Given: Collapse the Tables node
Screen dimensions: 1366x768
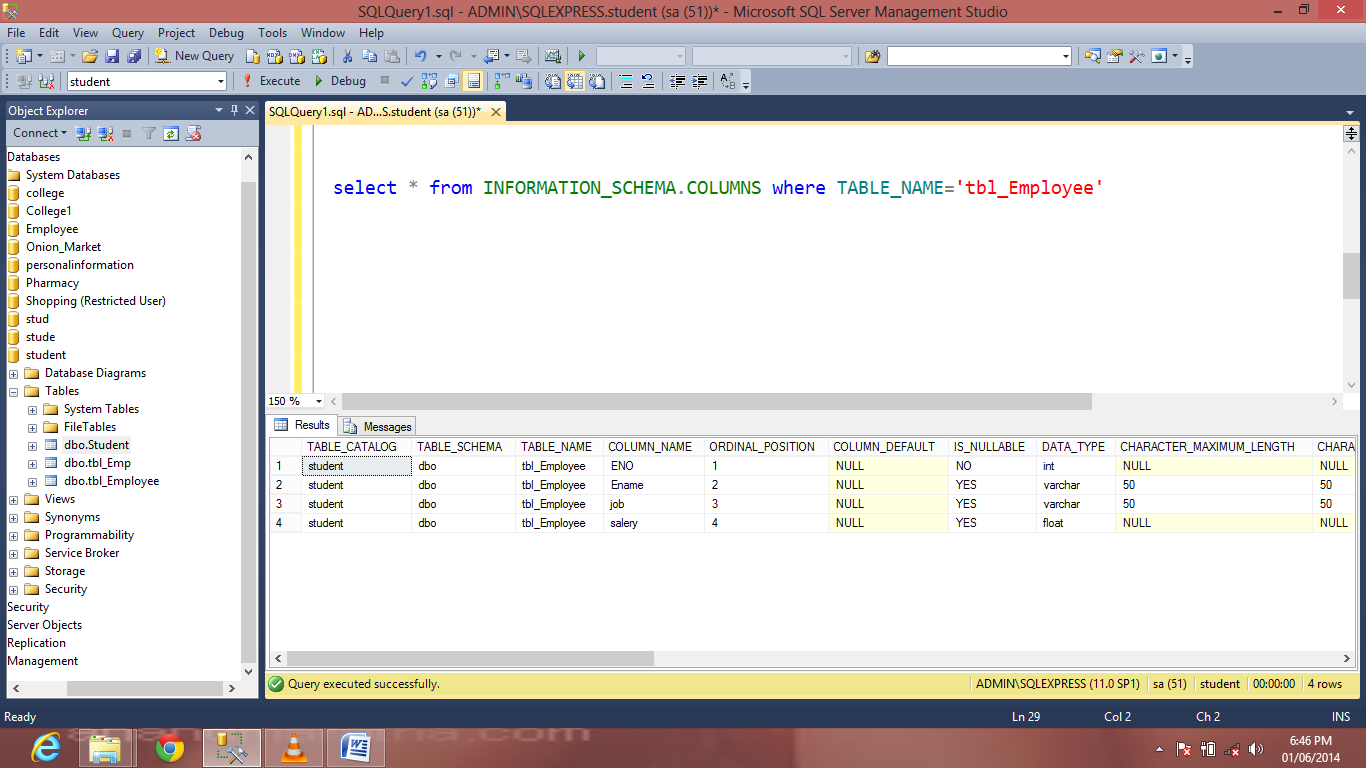Looking at the screenshot, I should point(14,391).
